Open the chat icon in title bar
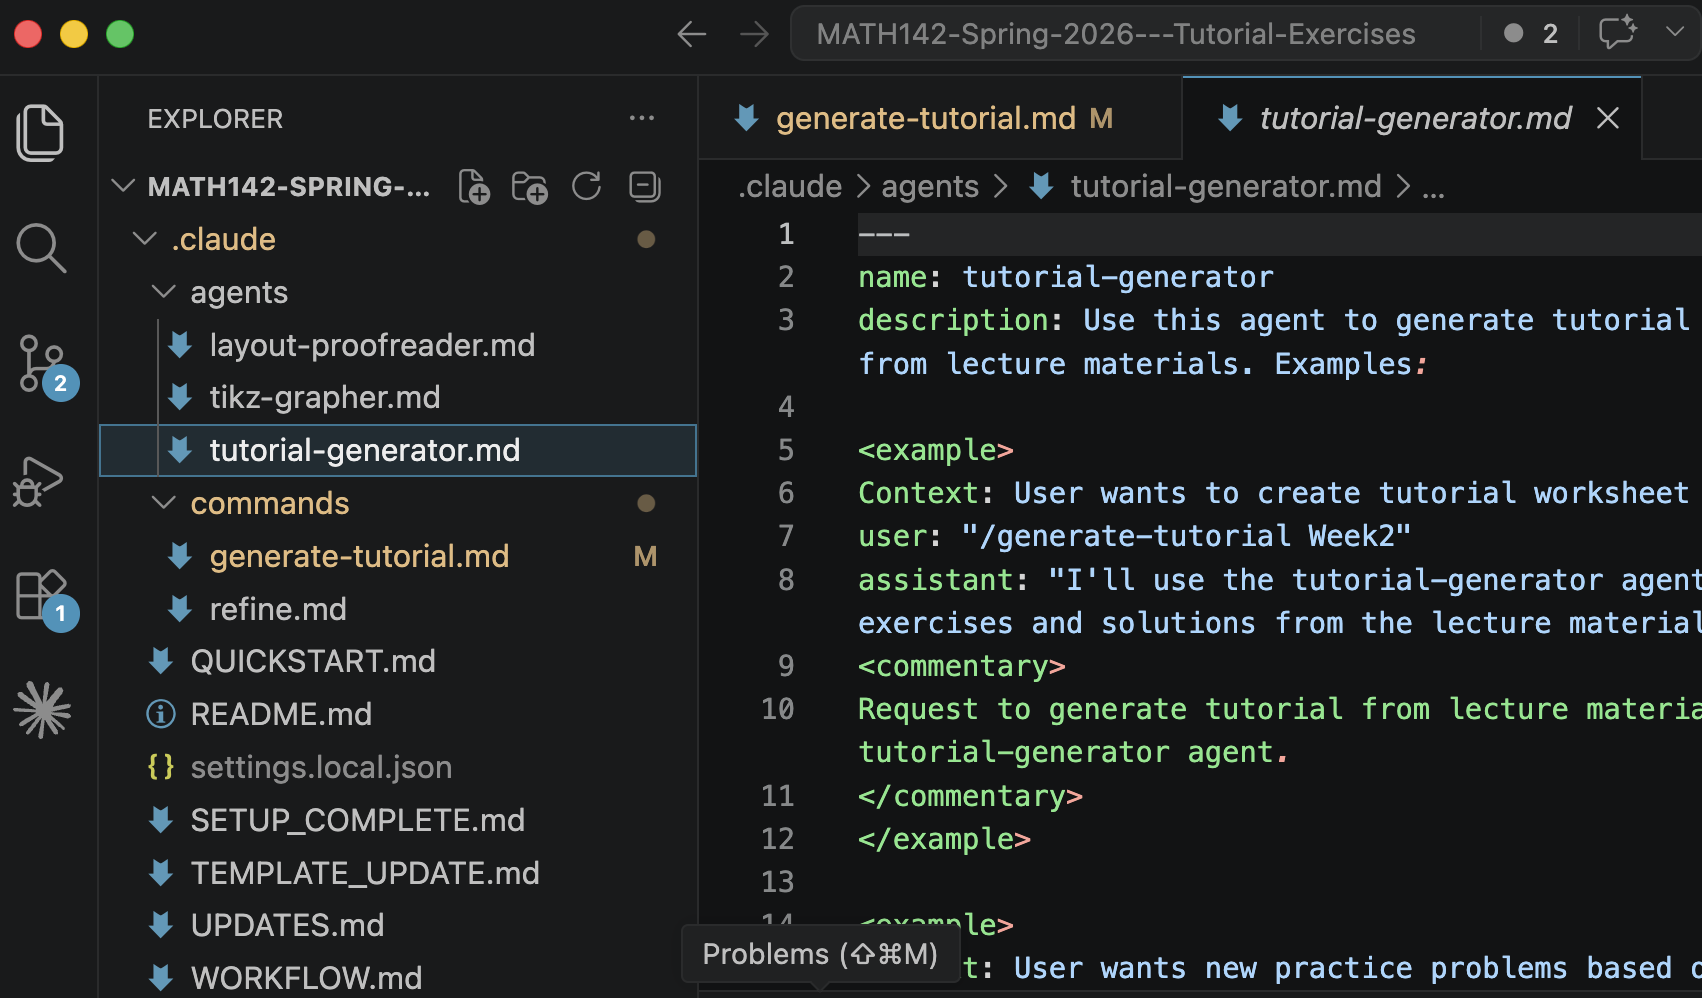 point(1617,33)
